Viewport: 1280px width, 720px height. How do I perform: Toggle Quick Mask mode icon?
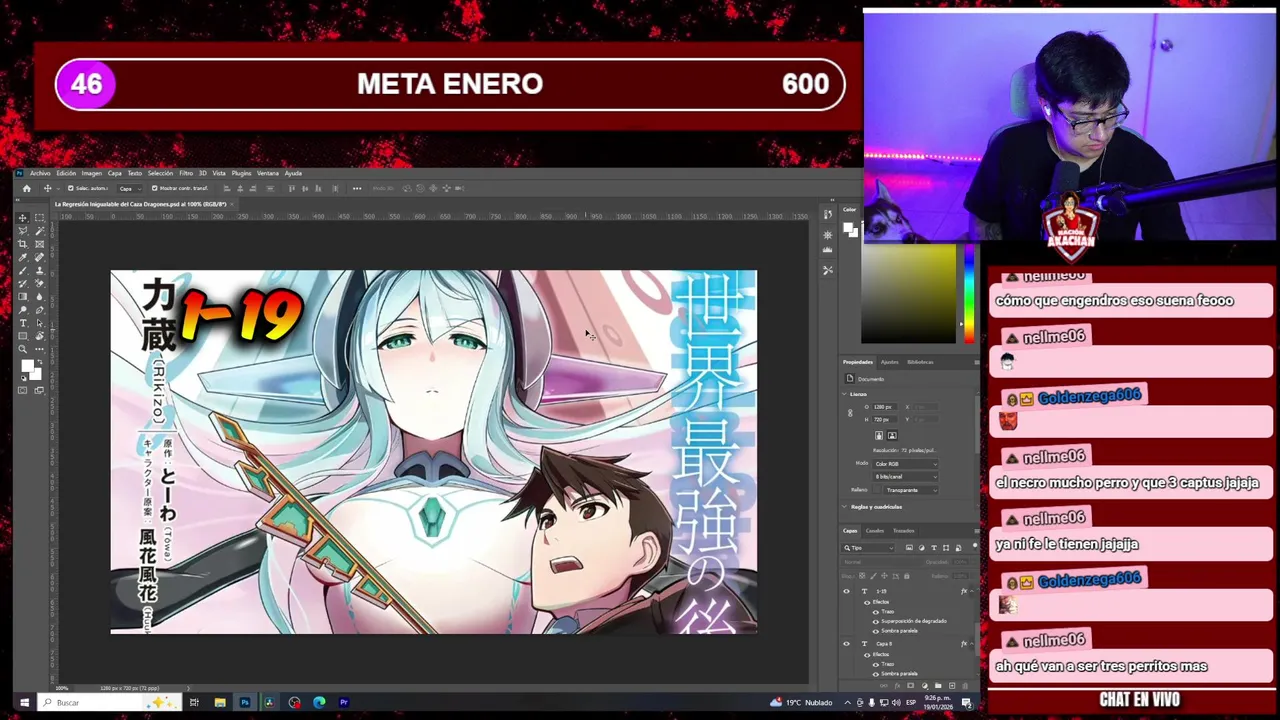pos(22,390)
